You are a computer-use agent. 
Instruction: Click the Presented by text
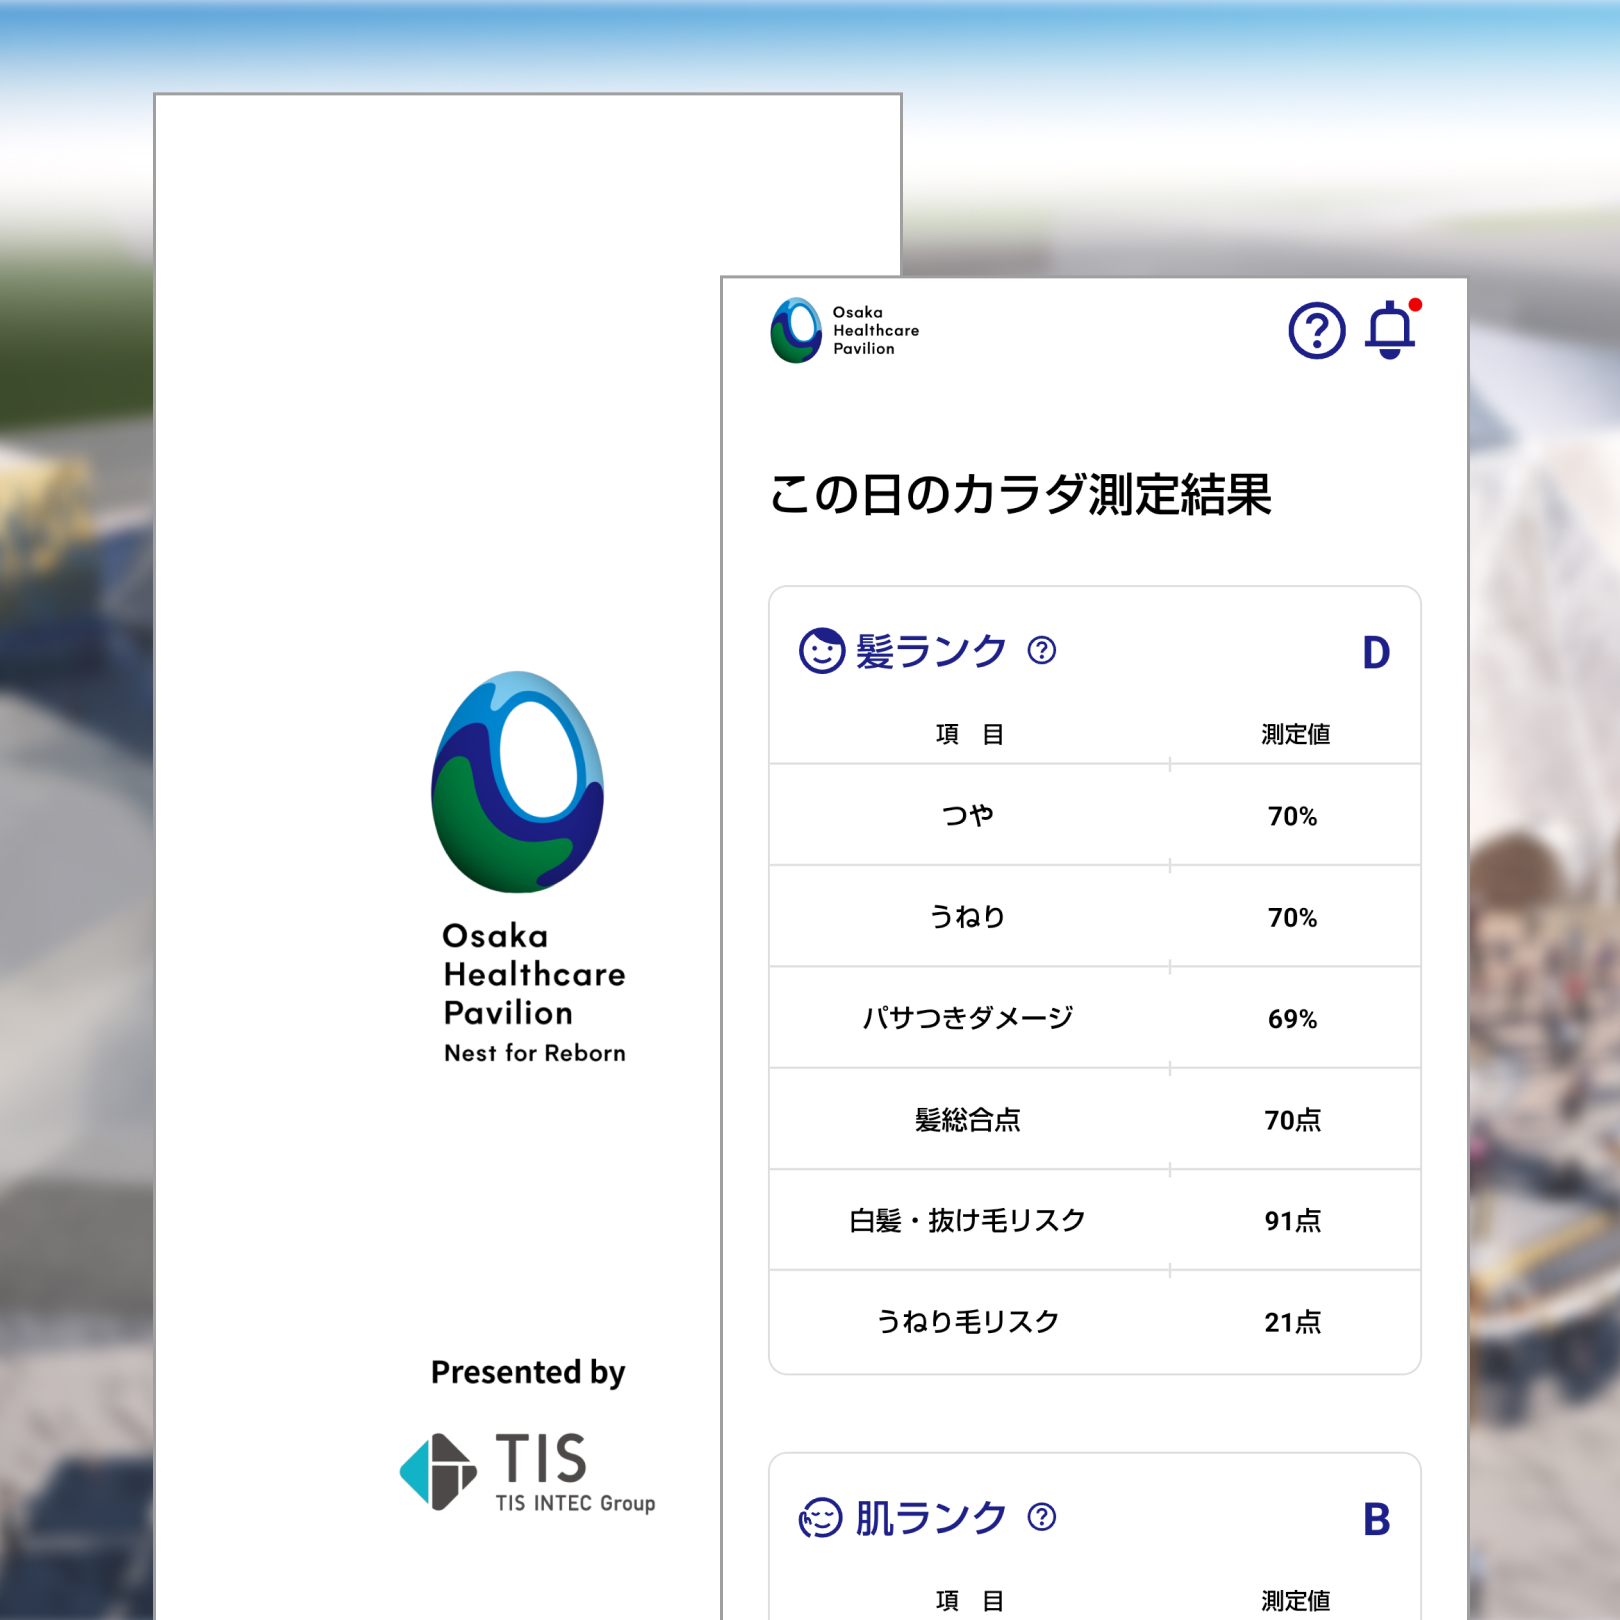tap(528, 1373)
